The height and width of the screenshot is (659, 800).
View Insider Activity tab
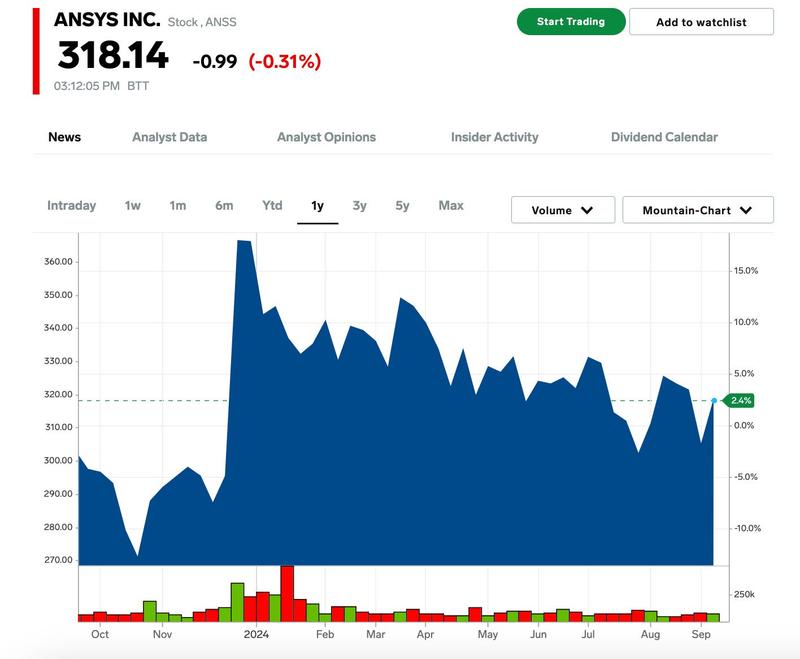[494, 137]
